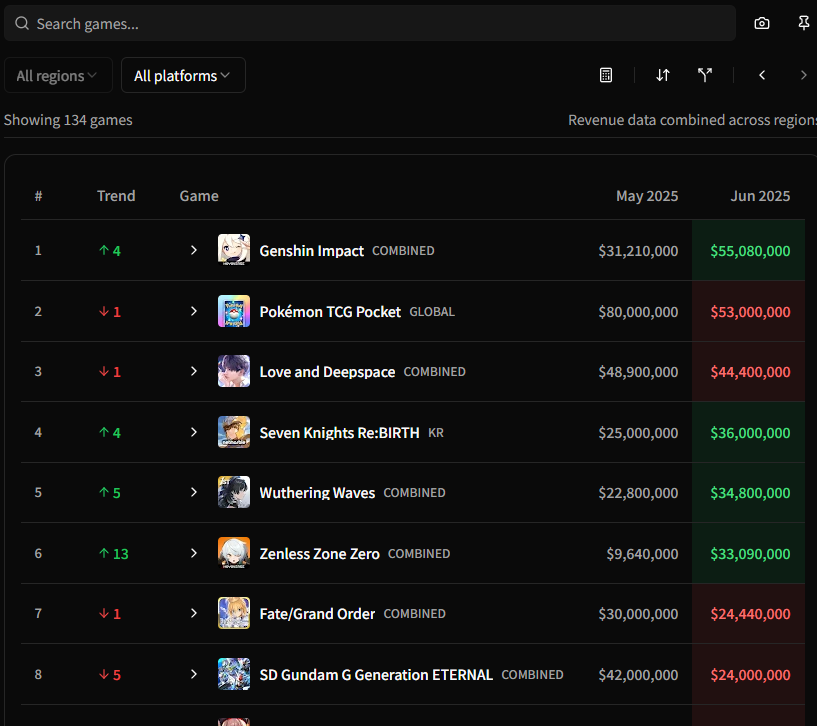Click the $36,000,000 June revenue cell
The height and width of the screenshot is (726, 817).
(750, 433)
